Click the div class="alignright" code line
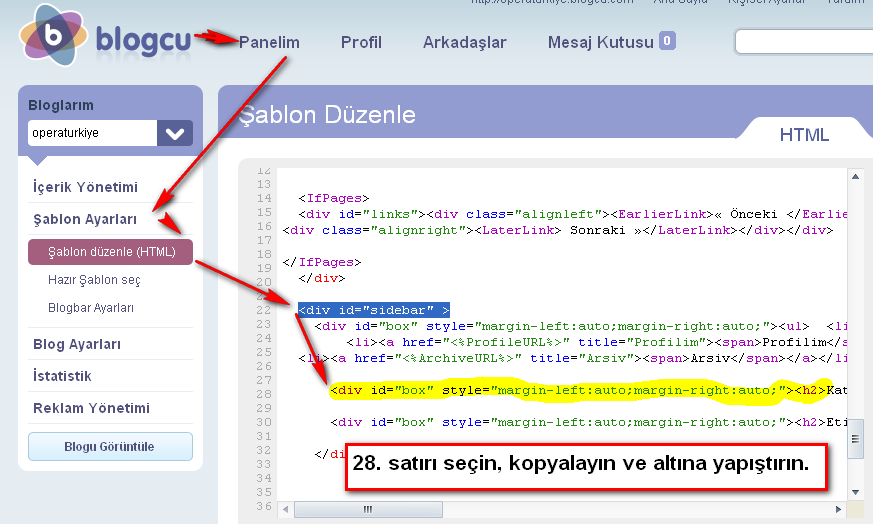 point(558,231)
